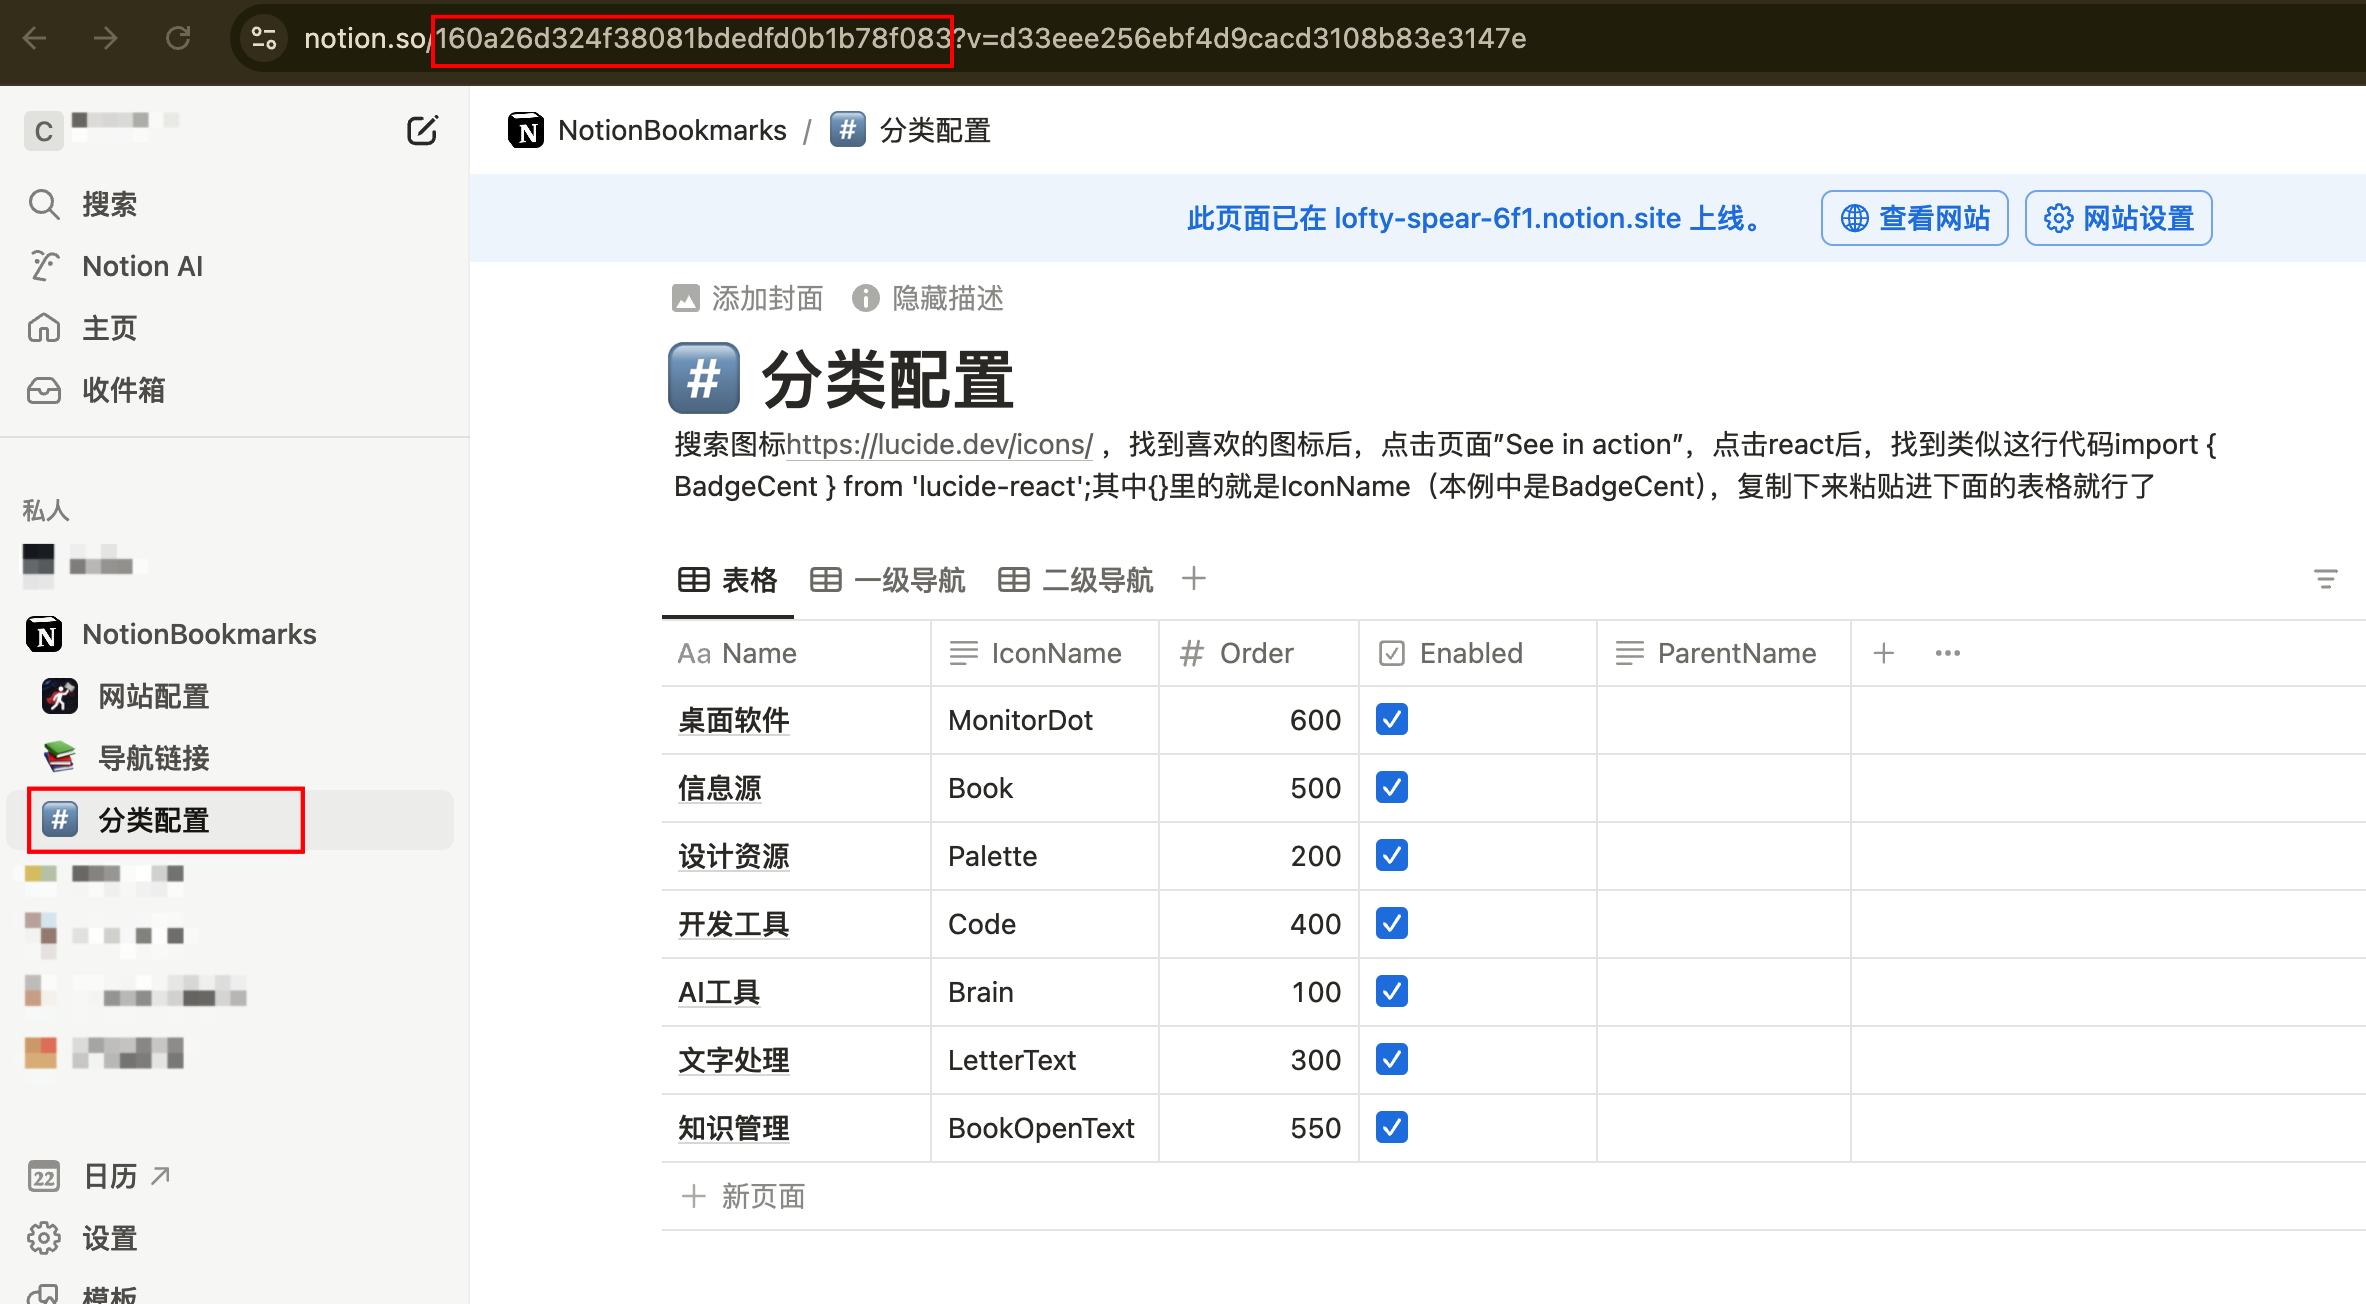Click 新页面 to add a row

click(744, 1196)
